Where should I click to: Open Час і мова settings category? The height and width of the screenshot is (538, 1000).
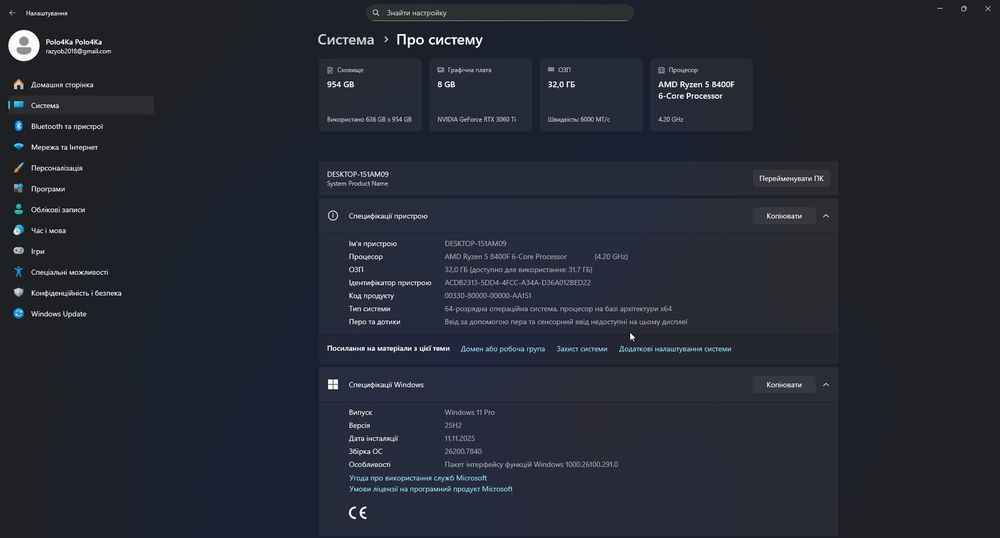point(48,230)
